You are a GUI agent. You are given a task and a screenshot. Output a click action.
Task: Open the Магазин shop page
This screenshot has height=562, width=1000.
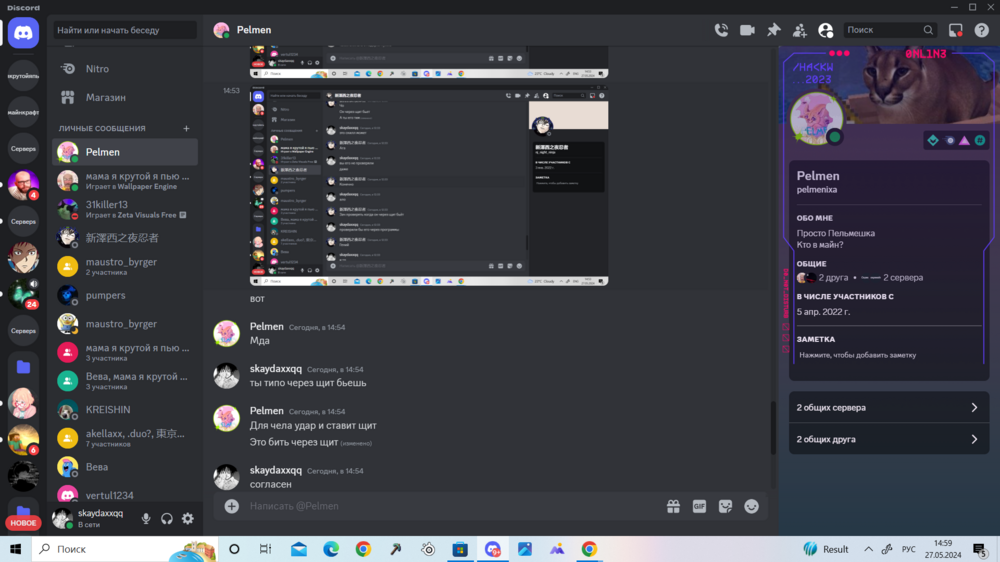124,98
